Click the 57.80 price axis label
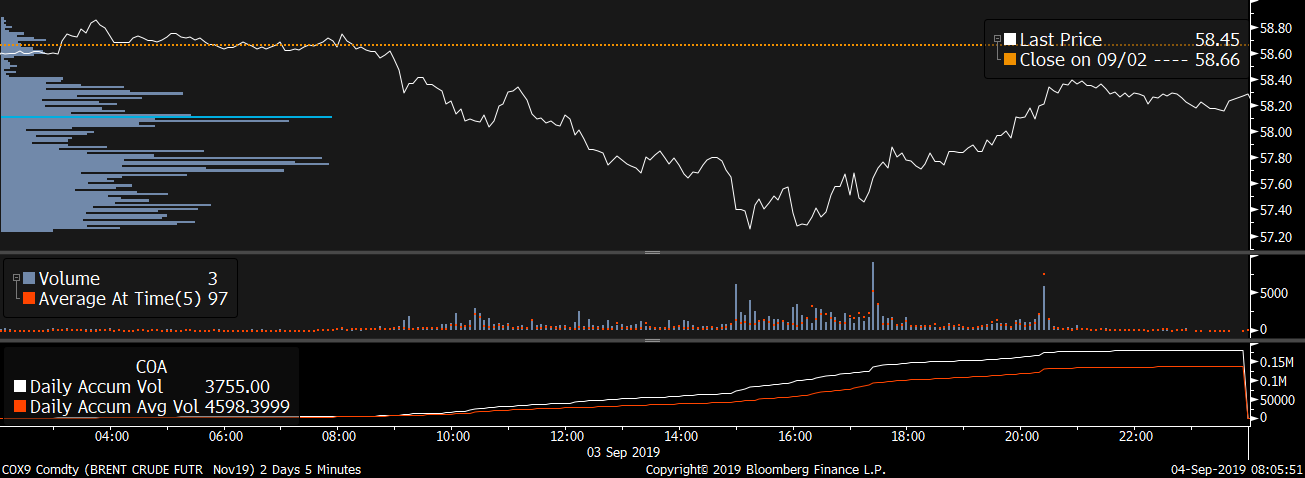The height and width of the screenshot is (478, 1305). click(1277, 158)
